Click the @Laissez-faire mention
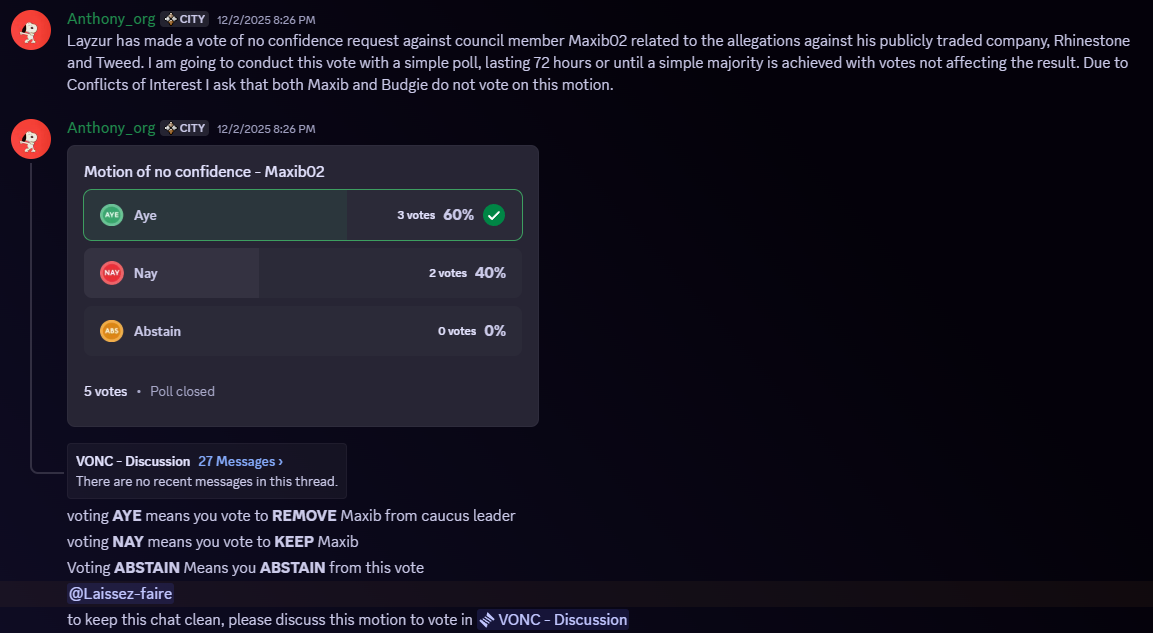 (120, 593)
